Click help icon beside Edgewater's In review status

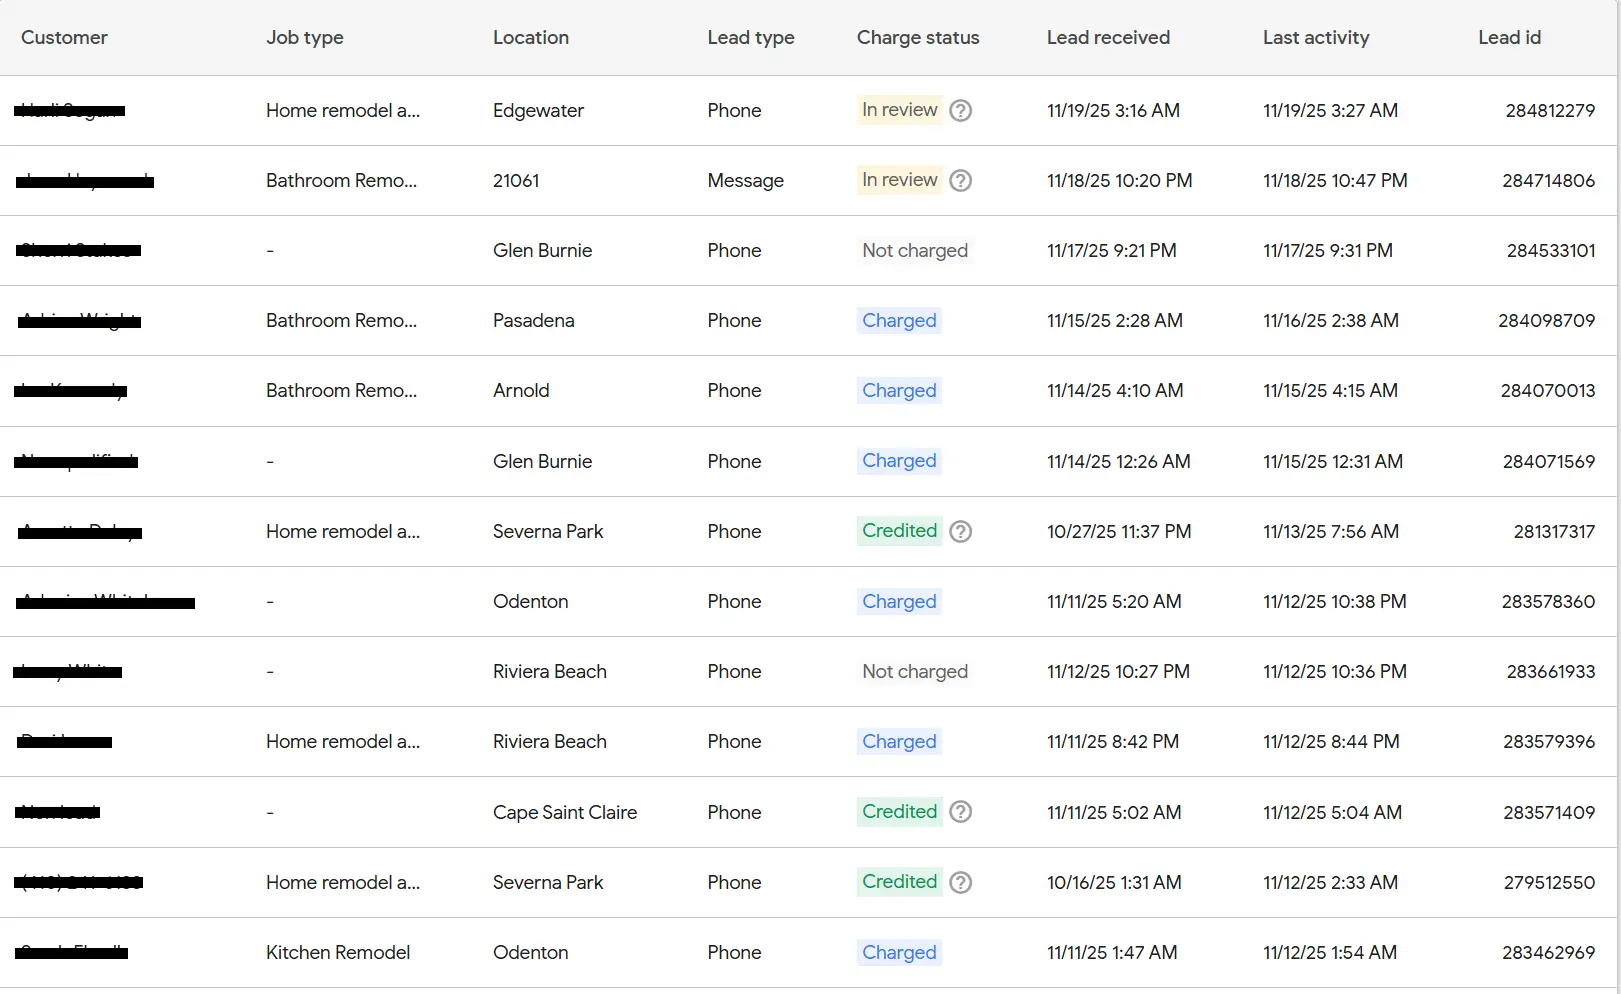click(960, 110)
